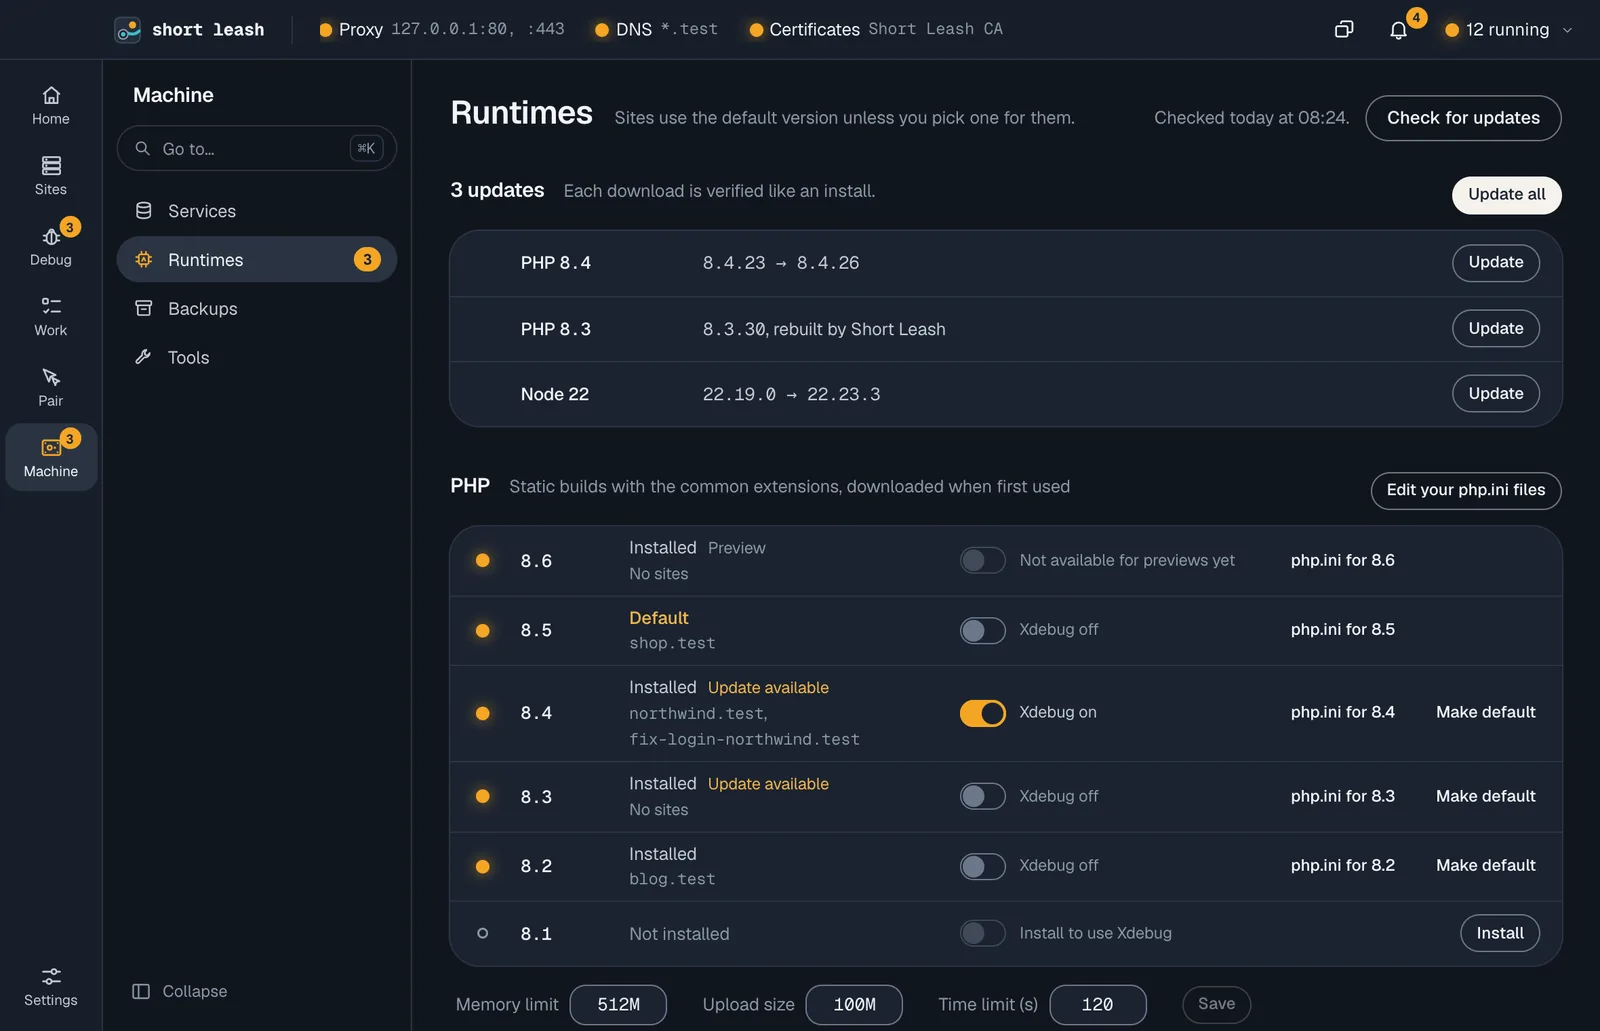Click the DNS *.test status indicator
This screenshot has width=1600, height=1031.
pyautogui.click(x=656, y=29)
